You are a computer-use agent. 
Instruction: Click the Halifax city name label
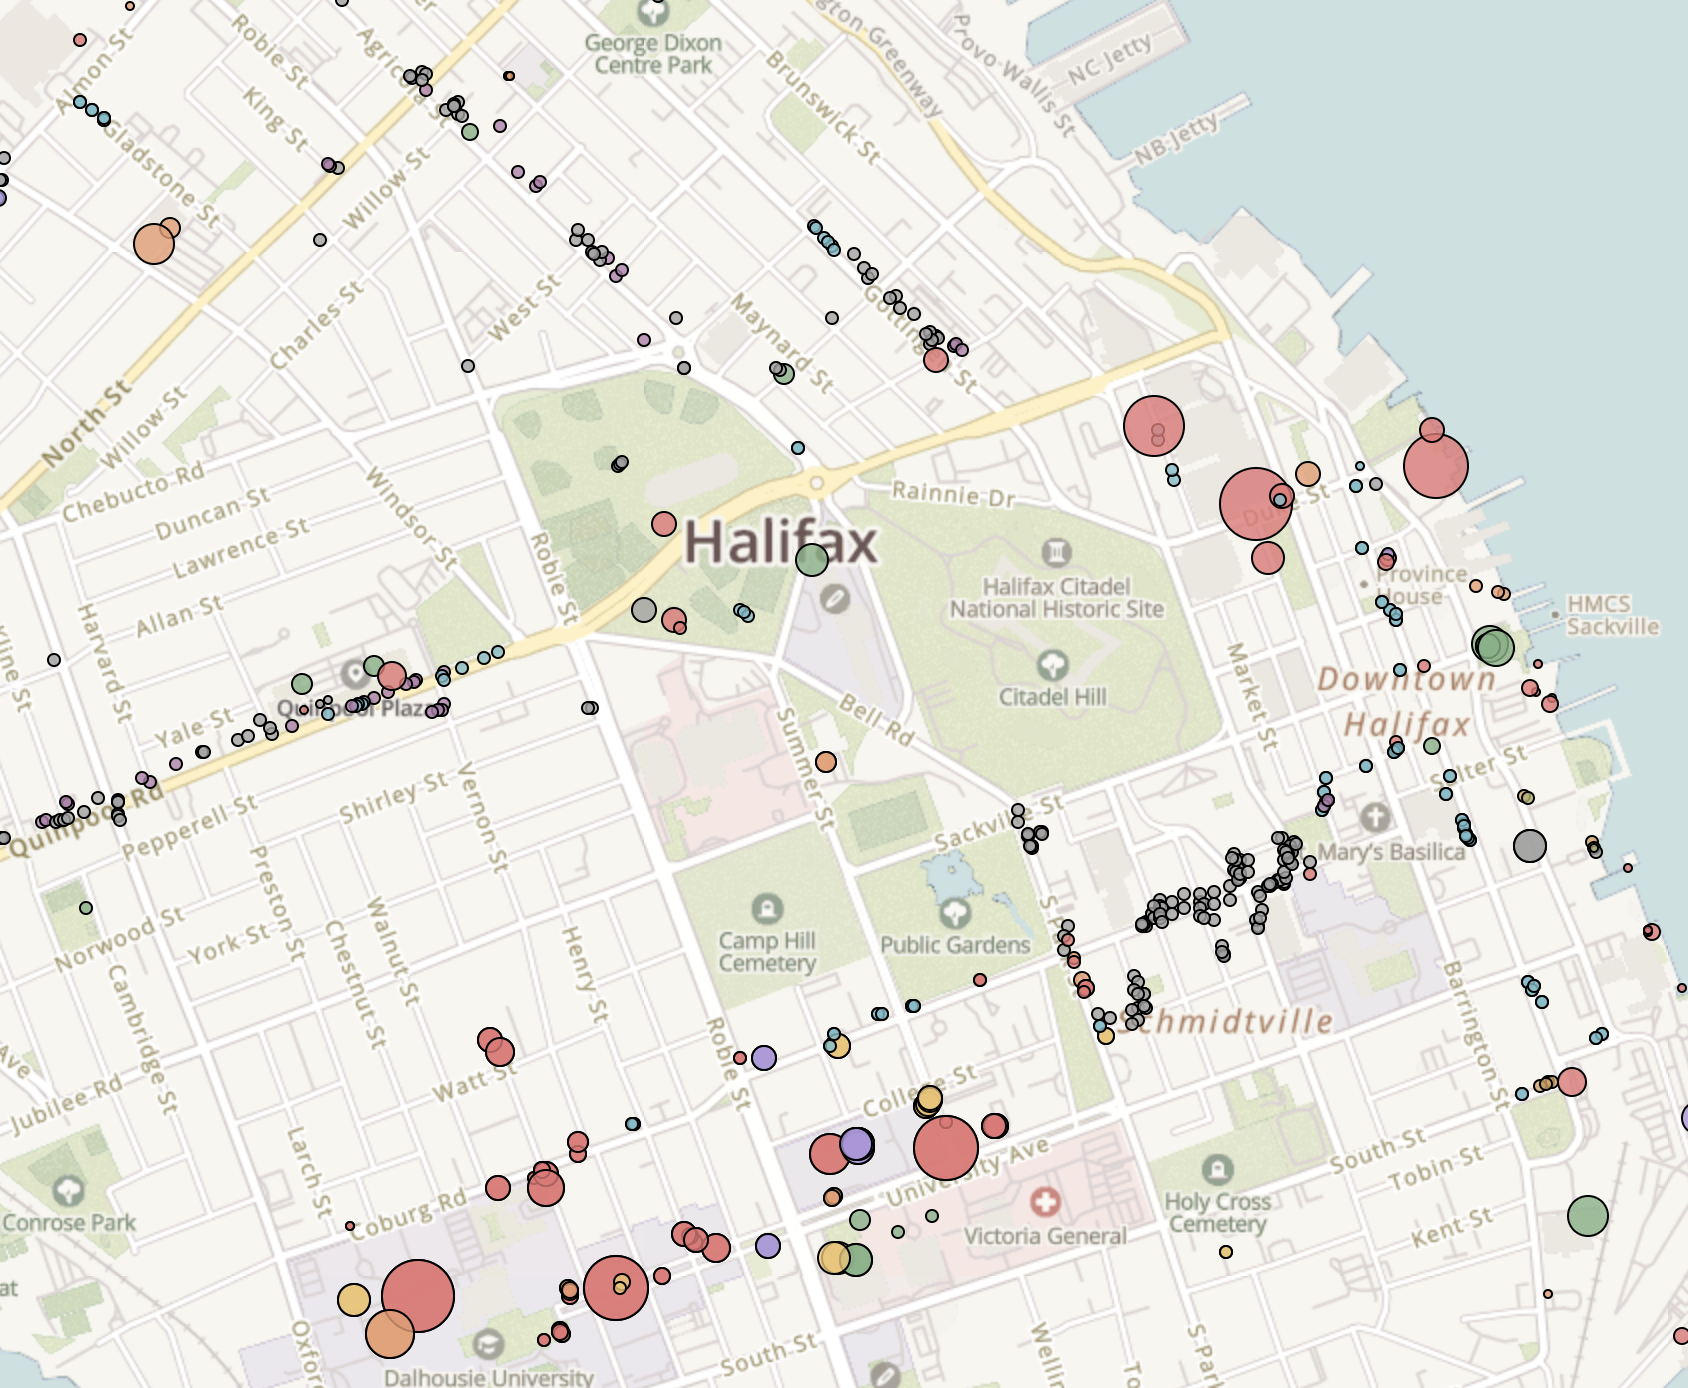click(780, 543)
